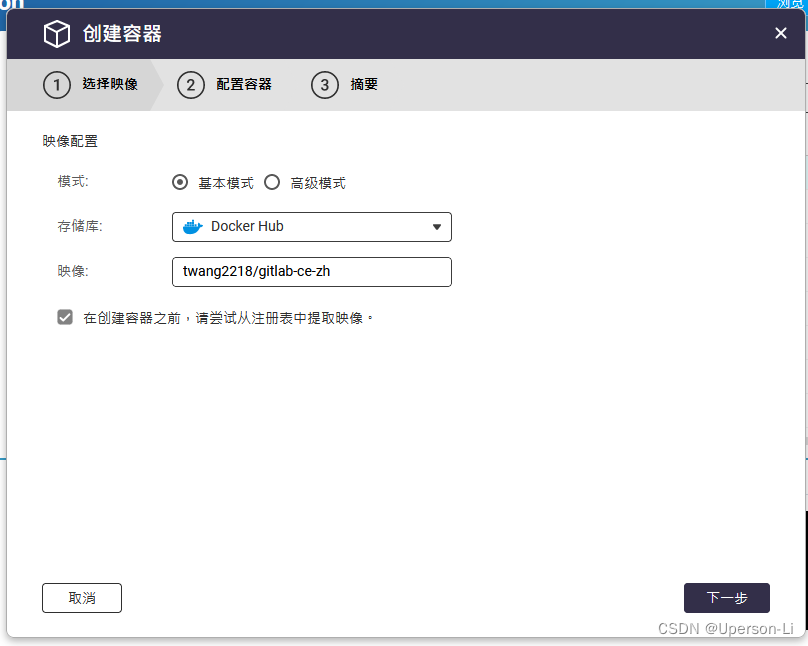Image resolution: width=808 pixels, height=646 pixels.
Task: Open the Docker Hub 存储库 dropdown
Action: click(312, 227)
